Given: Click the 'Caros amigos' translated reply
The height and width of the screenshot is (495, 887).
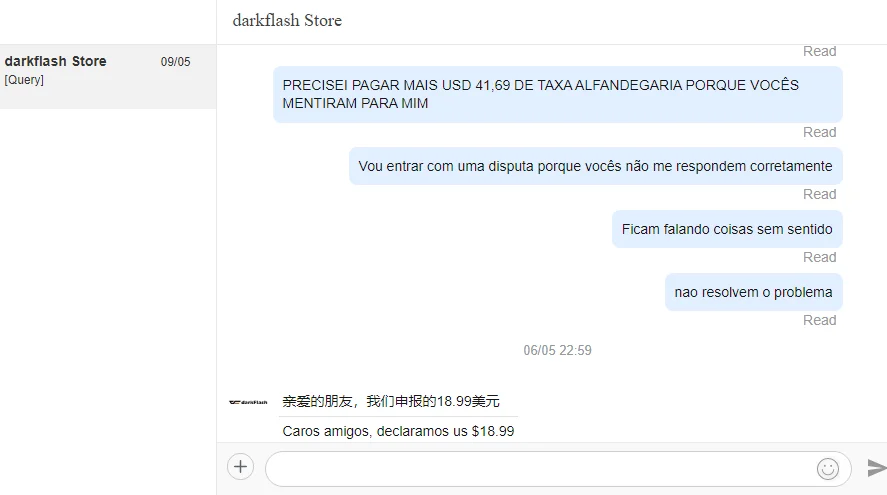Looking at the screenshot, I should pyautogui.click(x=398, y=431).
